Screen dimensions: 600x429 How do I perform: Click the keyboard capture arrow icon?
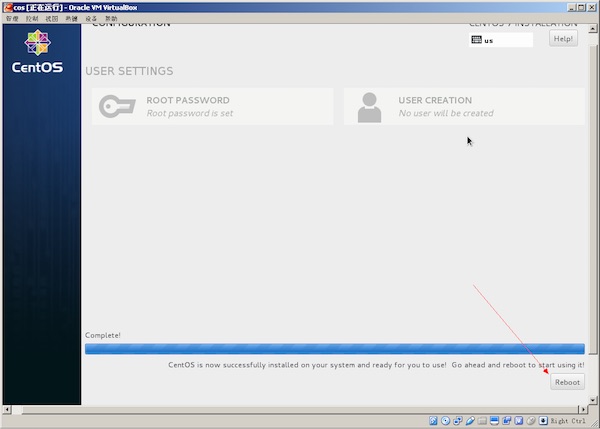pos(543,421)
